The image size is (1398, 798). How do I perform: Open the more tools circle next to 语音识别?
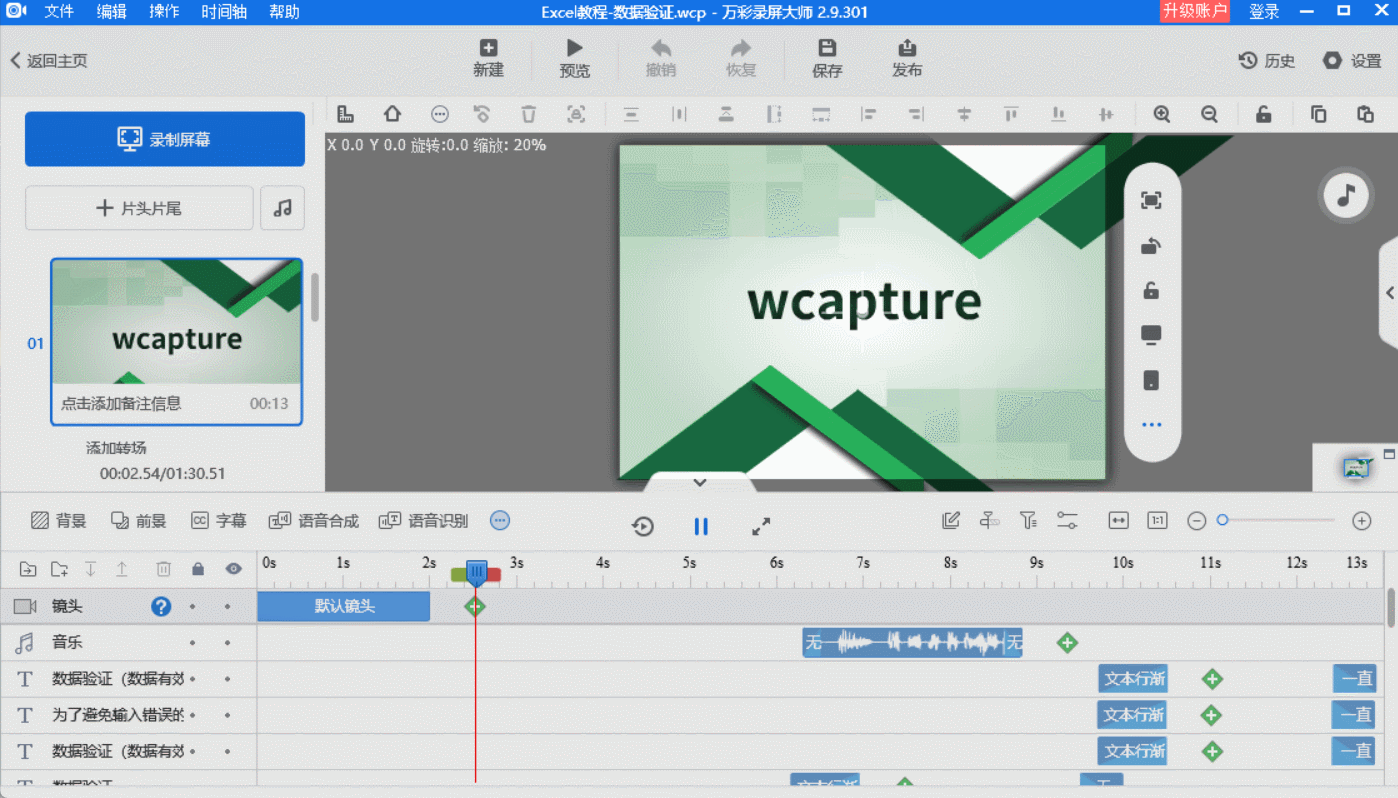point(500,521)
